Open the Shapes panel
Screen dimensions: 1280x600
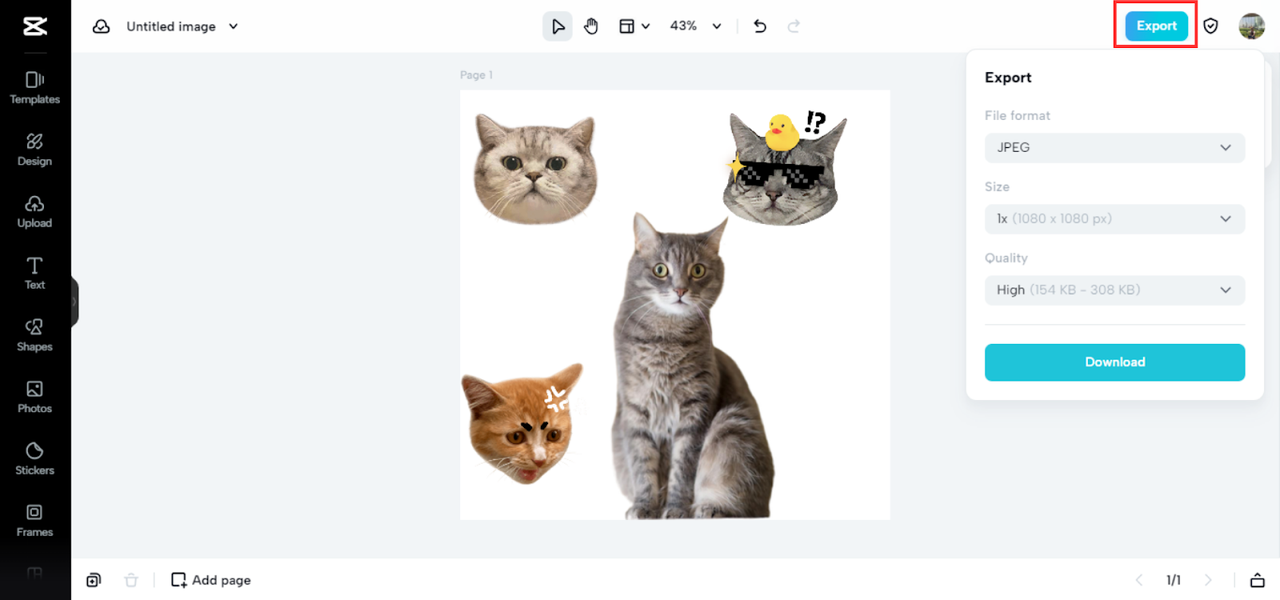[x=35, y=335]
